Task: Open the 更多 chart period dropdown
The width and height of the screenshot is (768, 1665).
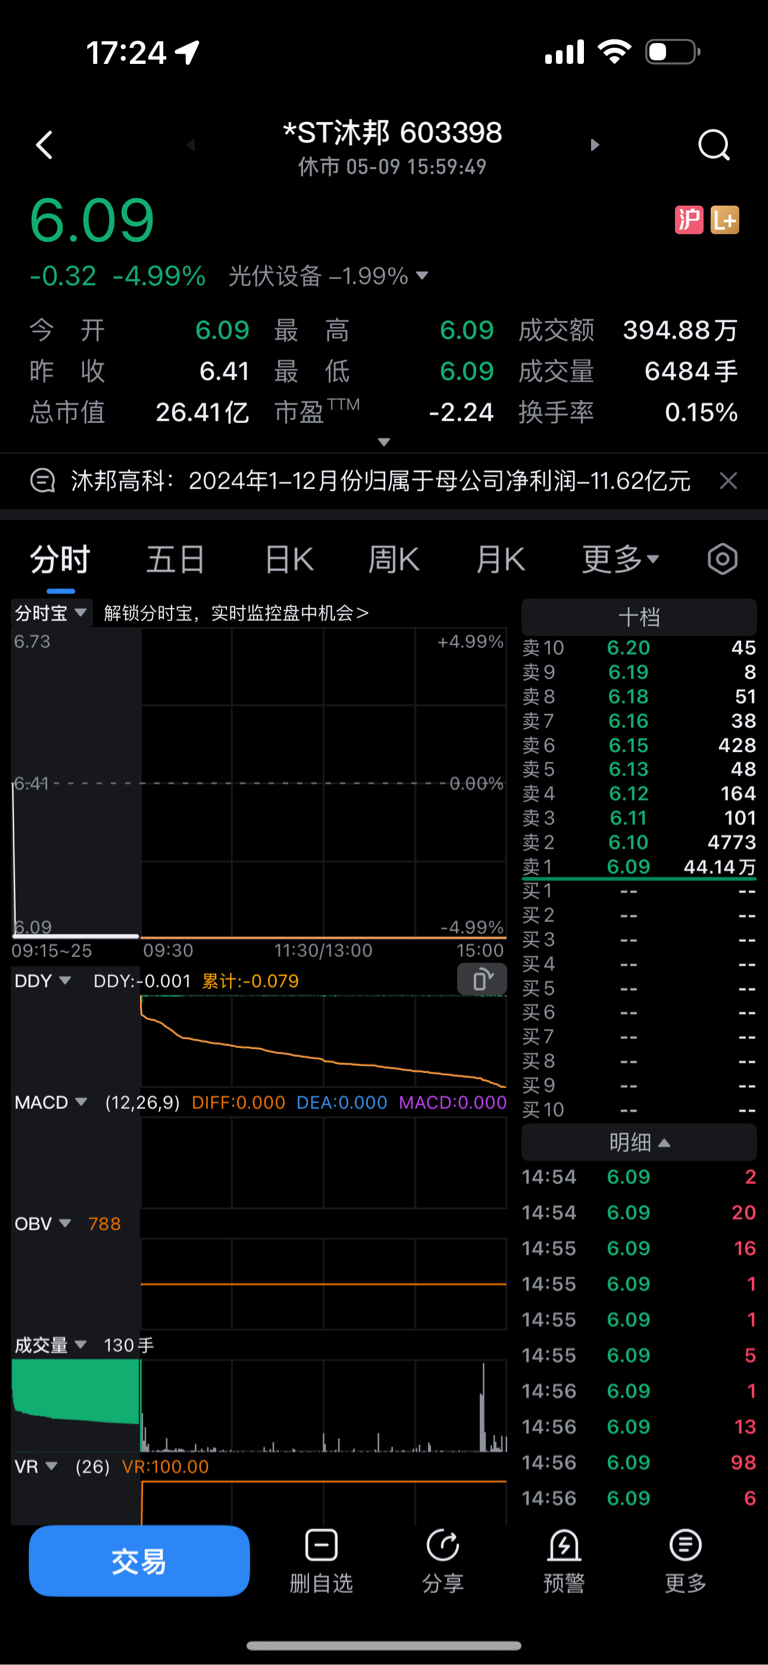Action: coord(621,559)
